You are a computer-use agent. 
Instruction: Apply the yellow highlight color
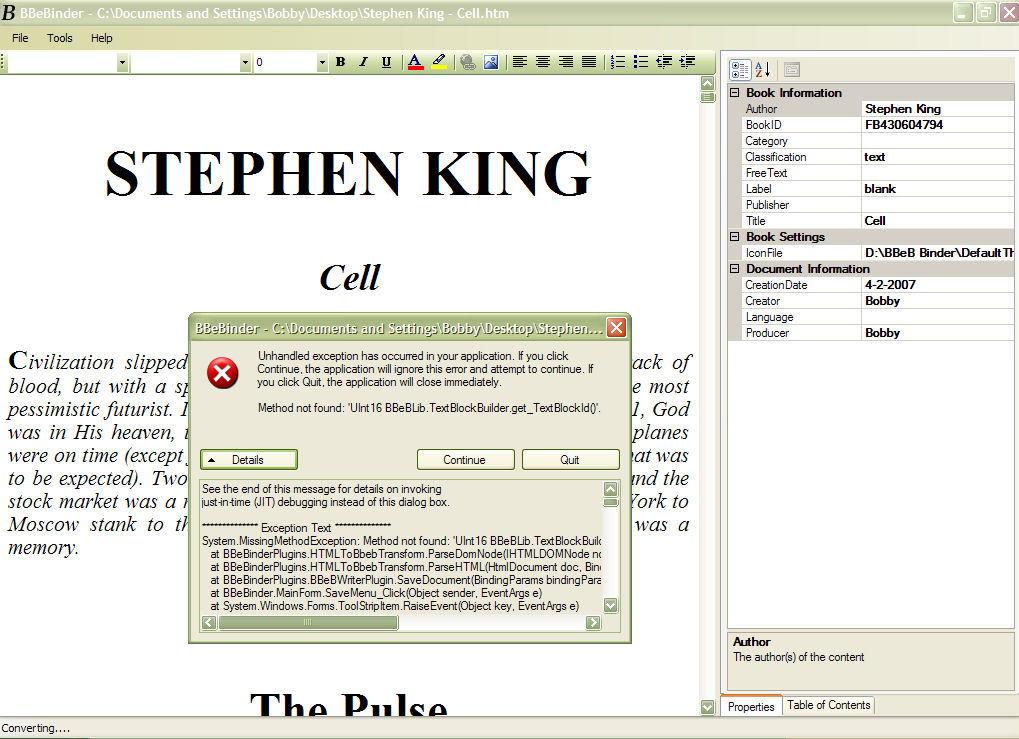pyautogui.click(x=439, y=62)
